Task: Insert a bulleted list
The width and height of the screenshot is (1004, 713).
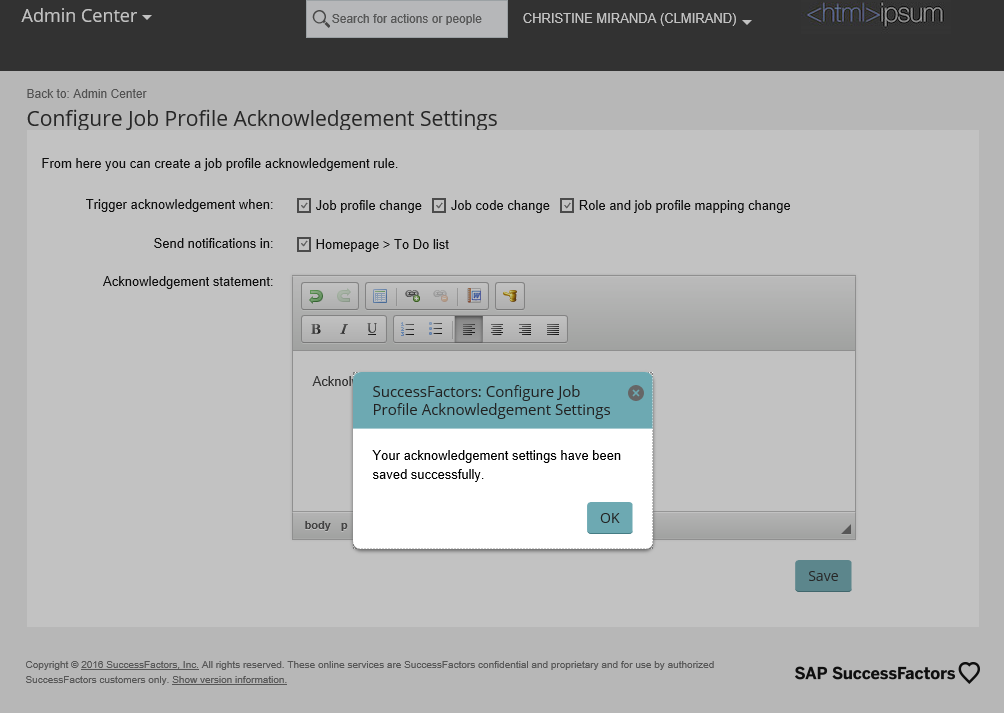Action: click(x=435, y=329)
